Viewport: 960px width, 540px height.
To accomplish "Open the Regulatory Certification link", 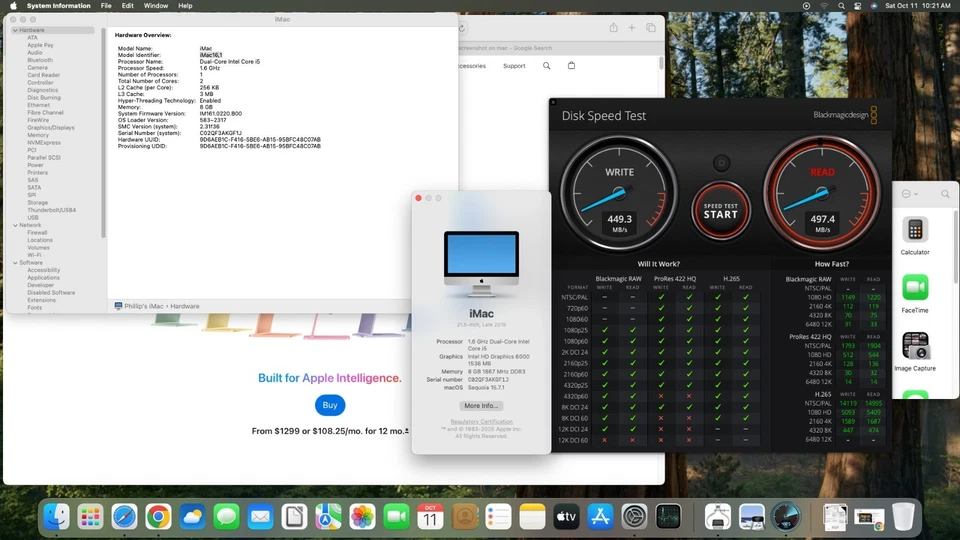I will 481,422.
